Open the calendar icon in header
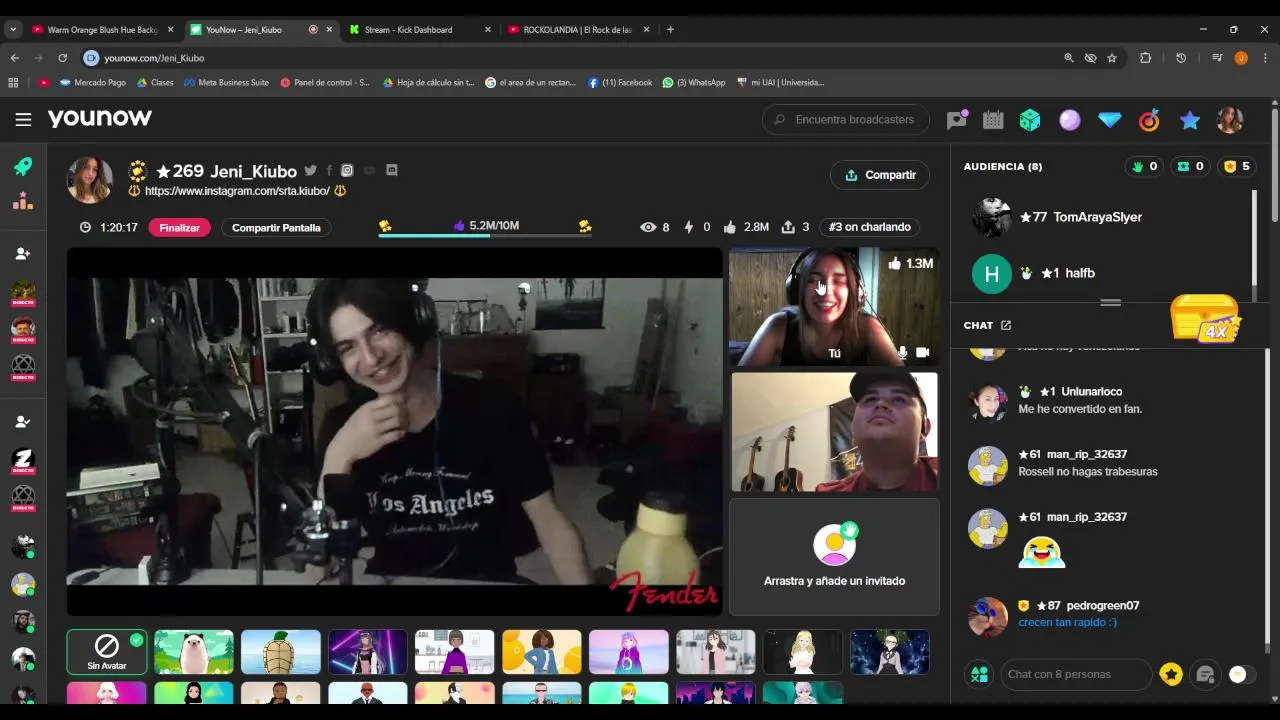1280x720 pixels. (x=993, y=120)
